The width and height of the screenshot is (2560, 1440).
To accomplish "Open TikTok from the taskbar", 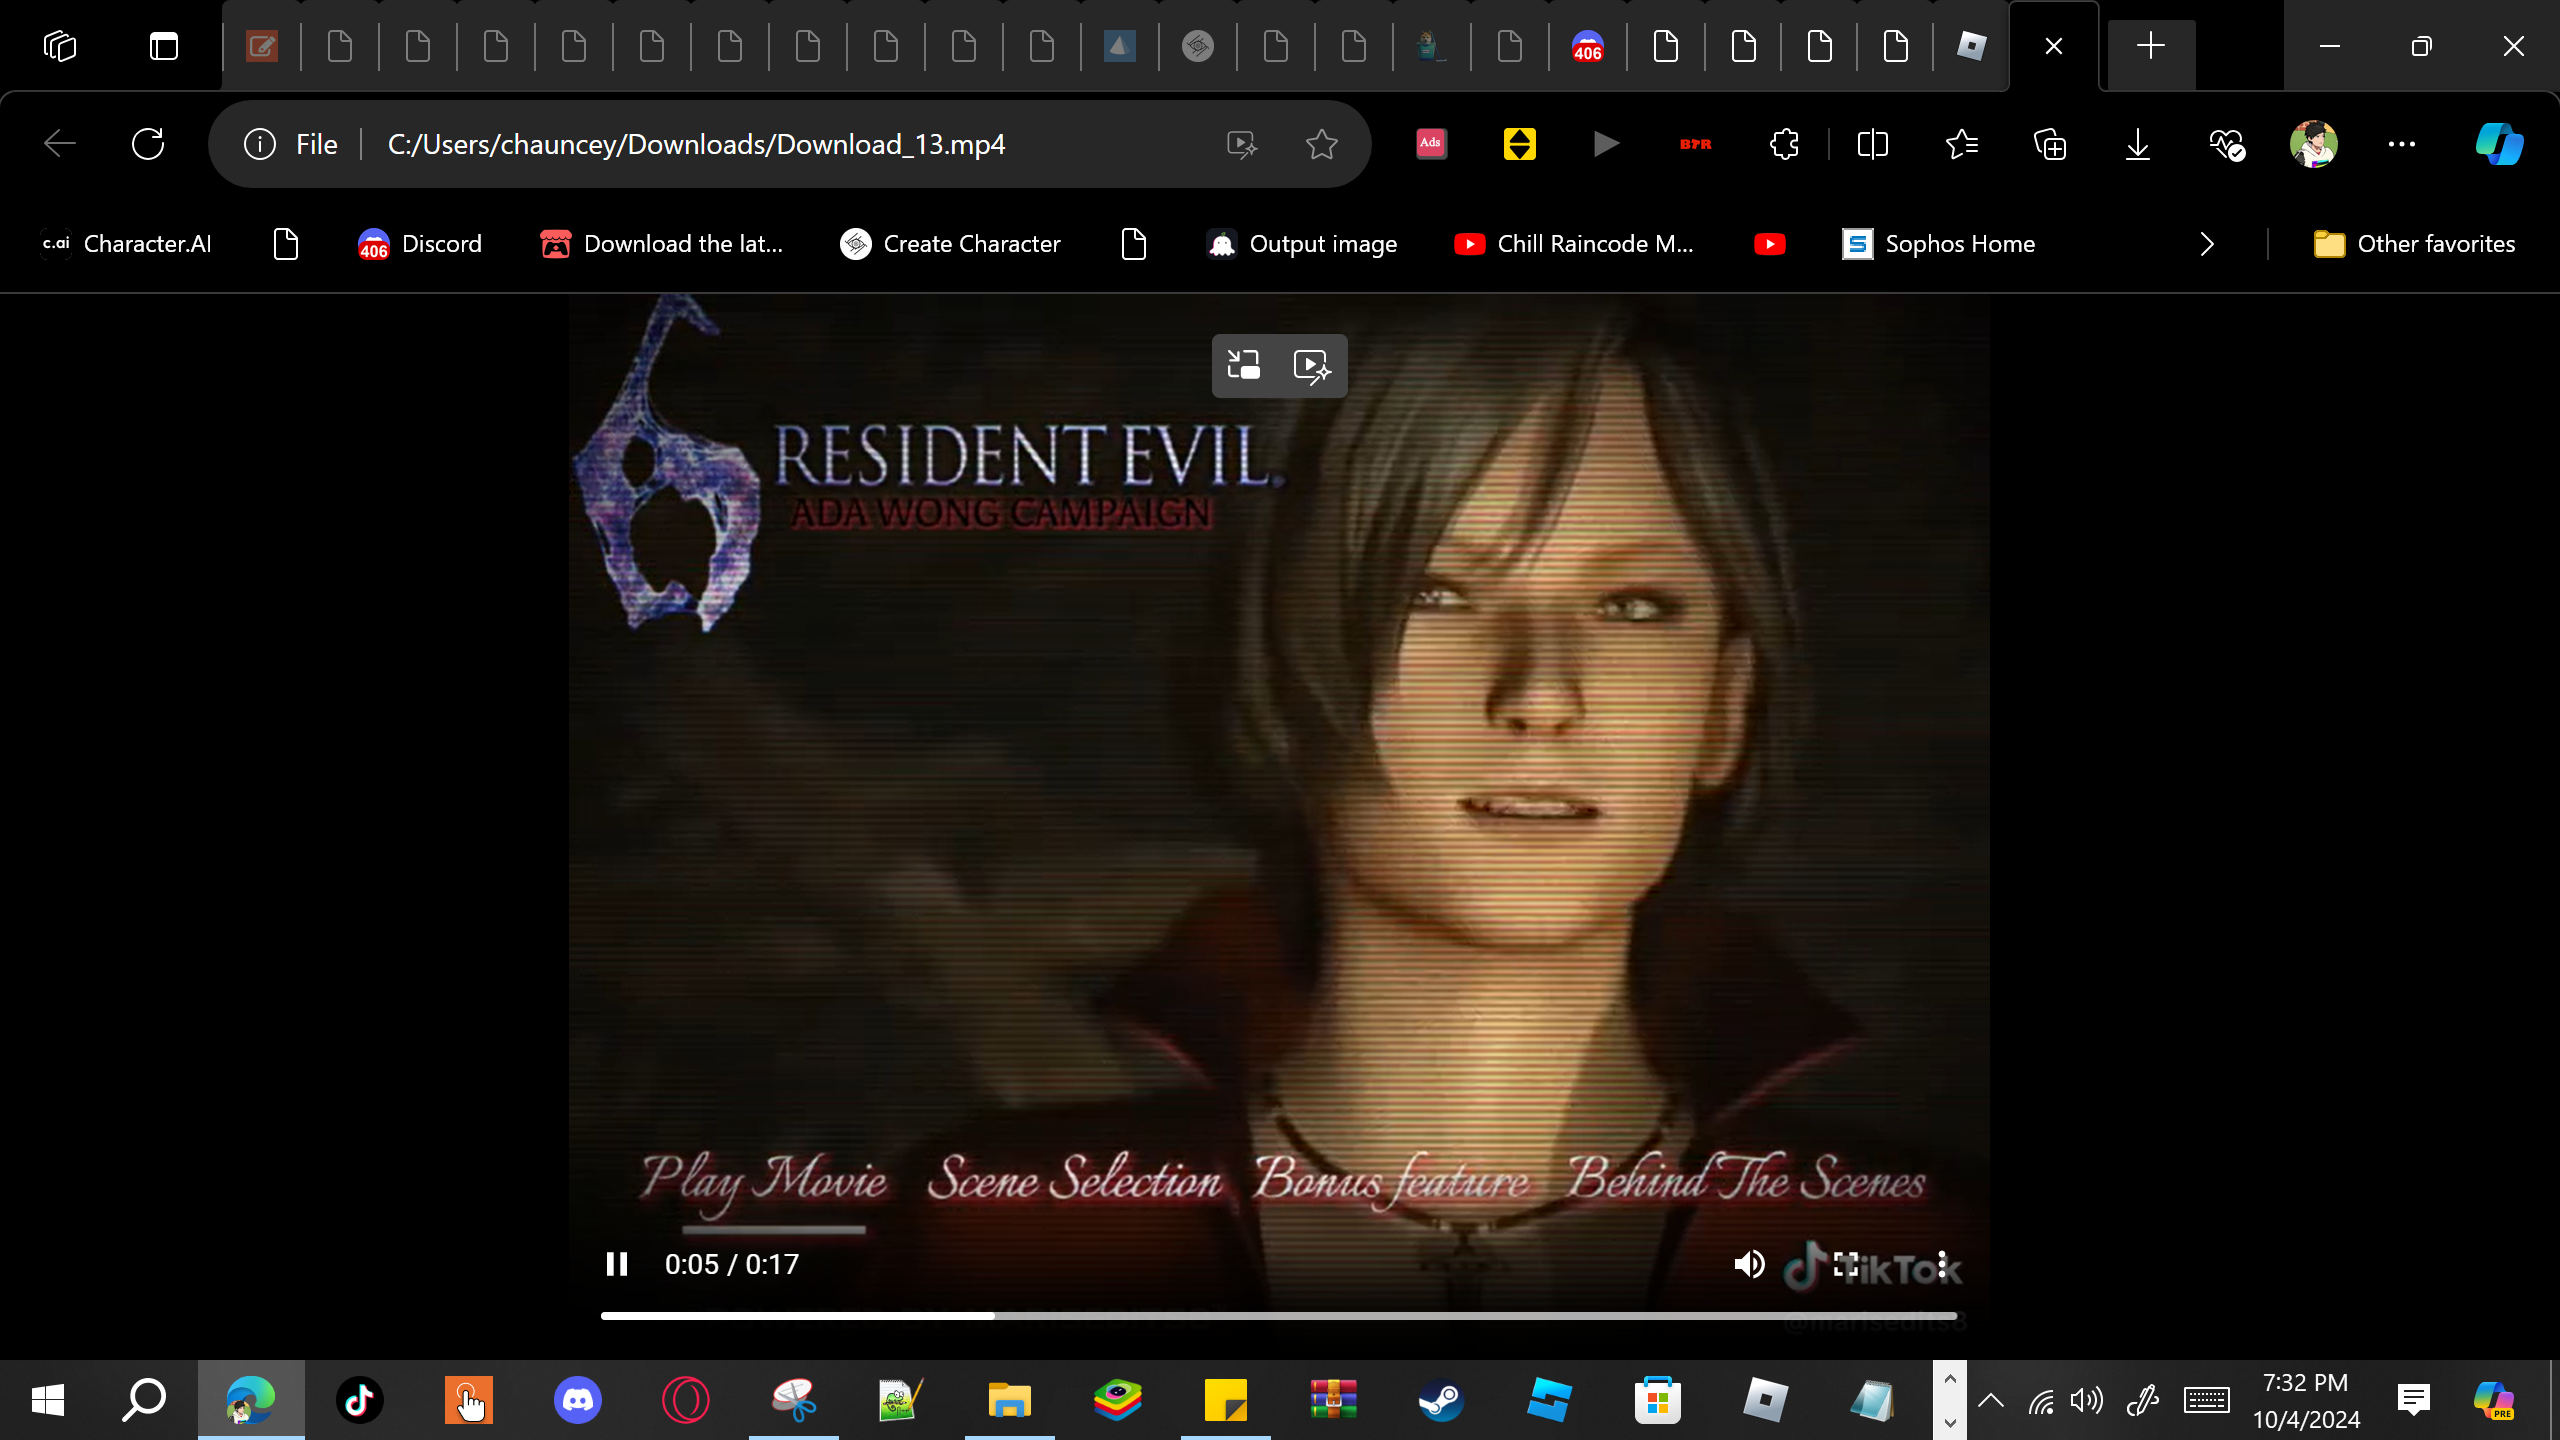I will (359, 1400).
